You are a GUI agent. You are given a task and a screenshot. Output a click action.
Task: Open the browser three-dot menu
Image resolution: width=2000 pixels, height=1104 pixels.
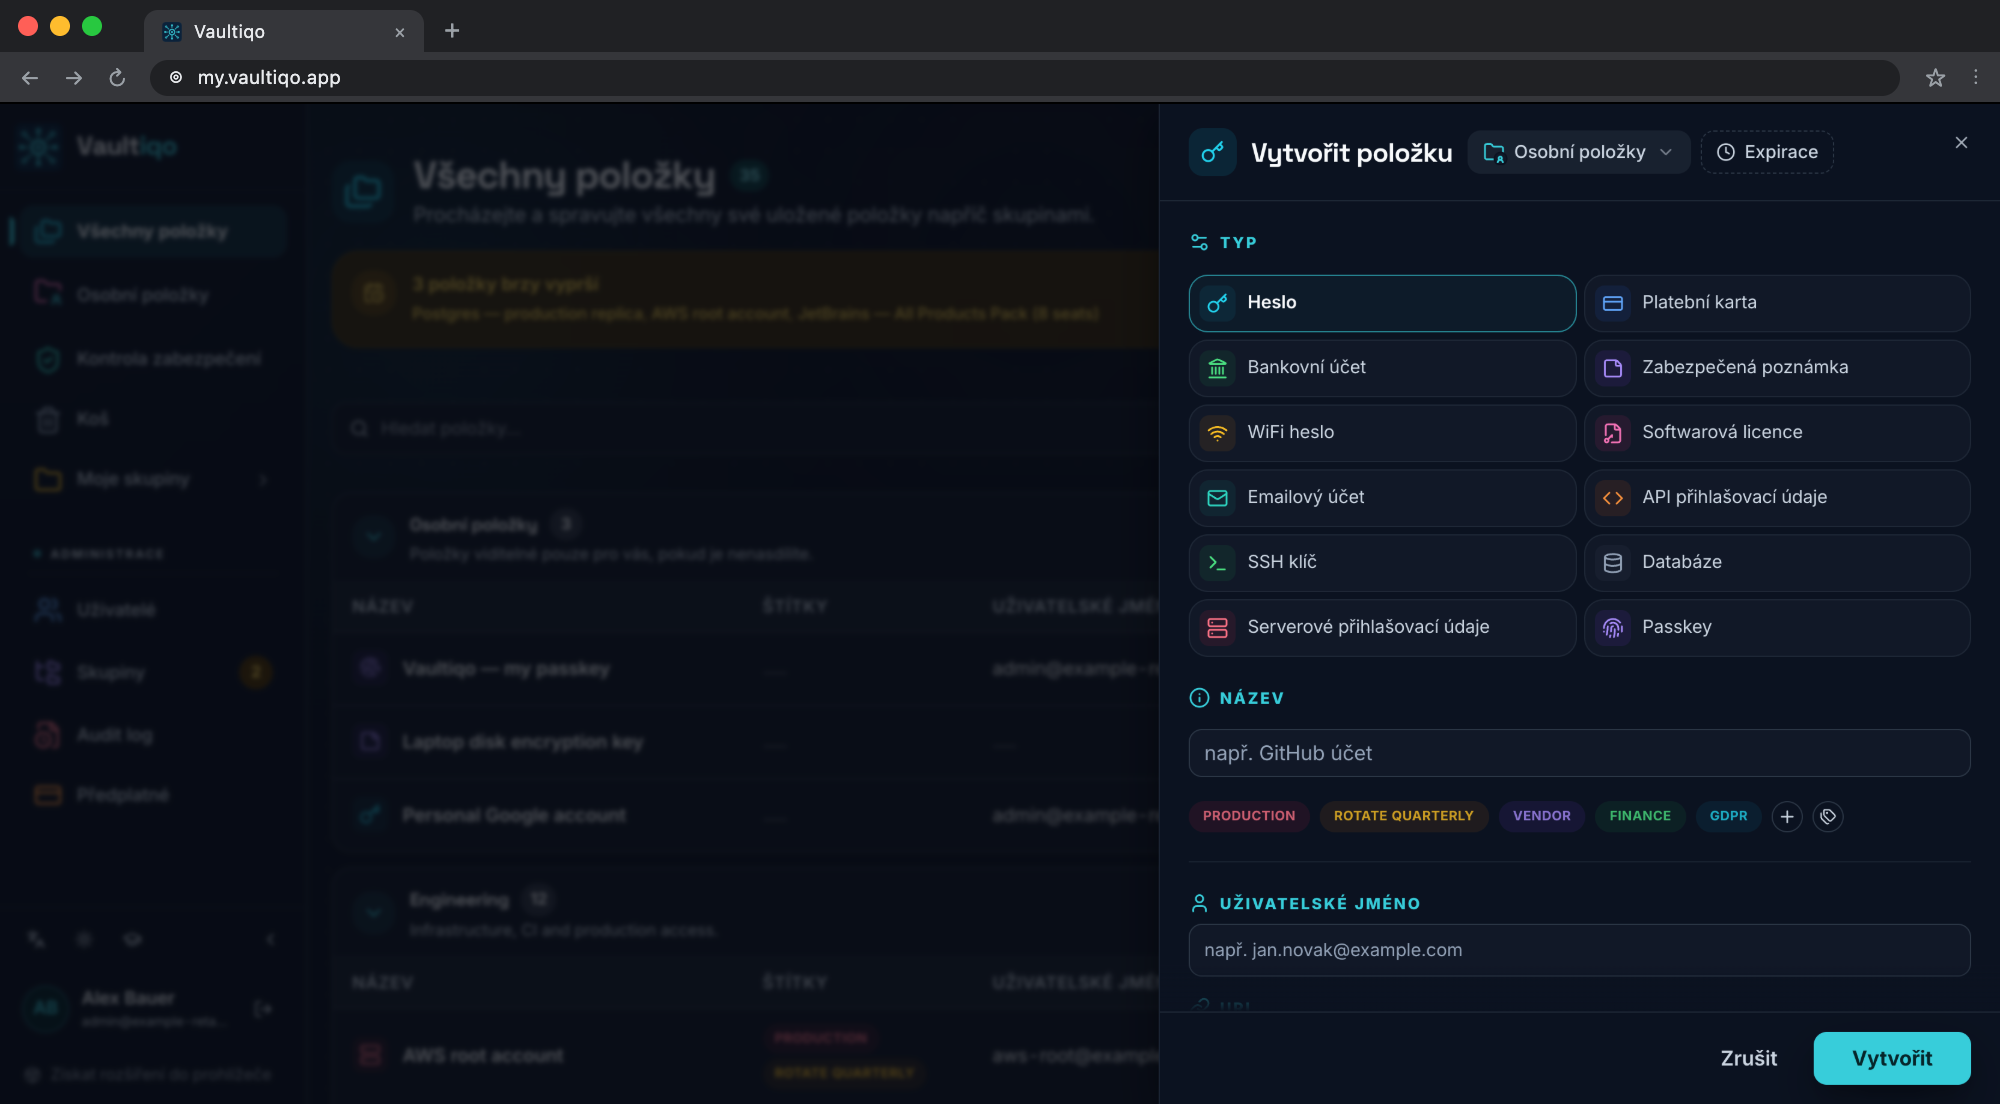click(x=1975, y=77)
